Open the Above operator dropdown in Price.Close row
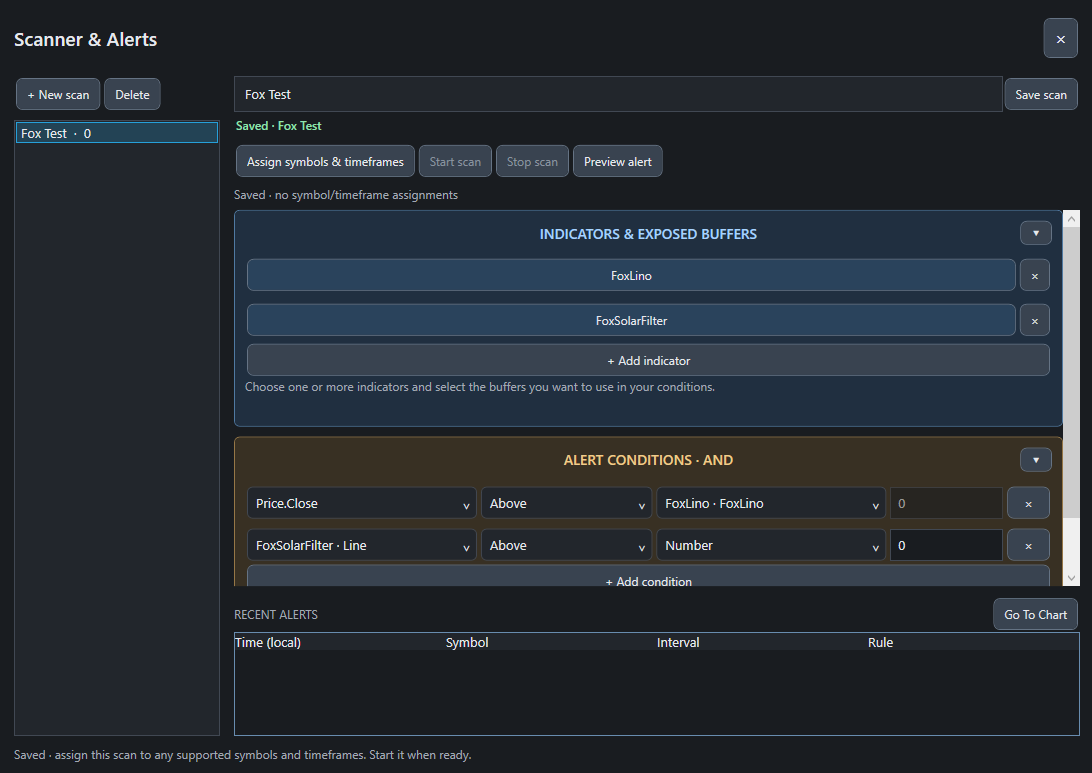 click(566, 503)
